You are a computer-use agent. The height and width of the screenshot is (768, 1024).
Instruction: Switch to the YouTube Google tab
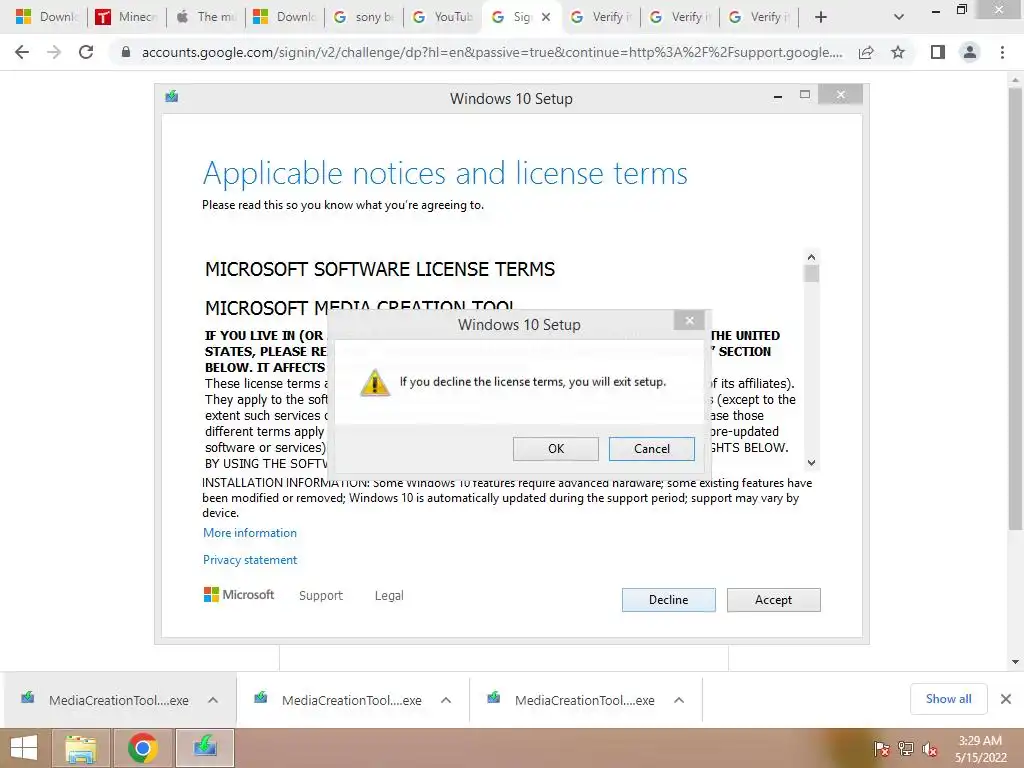click(x=443, y=17)
